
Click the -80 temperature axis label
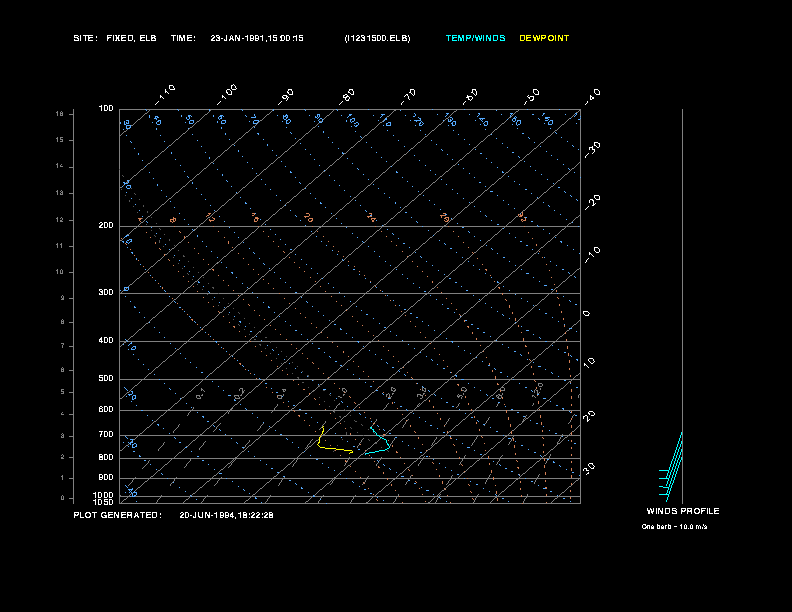347,97
